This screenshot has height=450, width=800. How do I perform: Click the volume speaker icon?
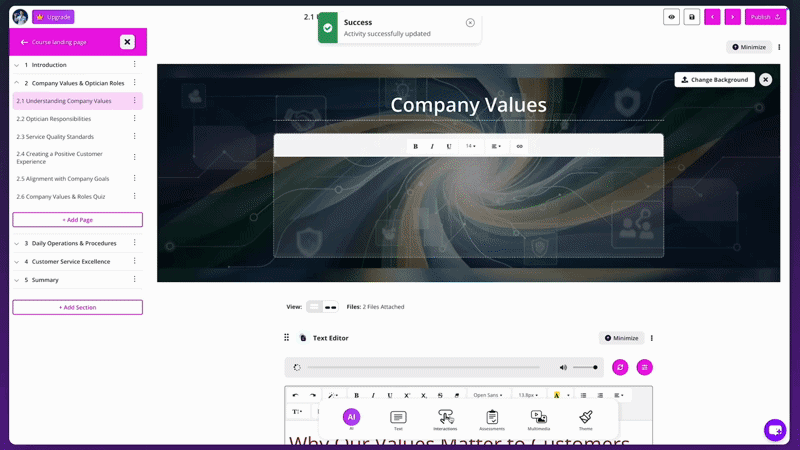coord(563,367)
